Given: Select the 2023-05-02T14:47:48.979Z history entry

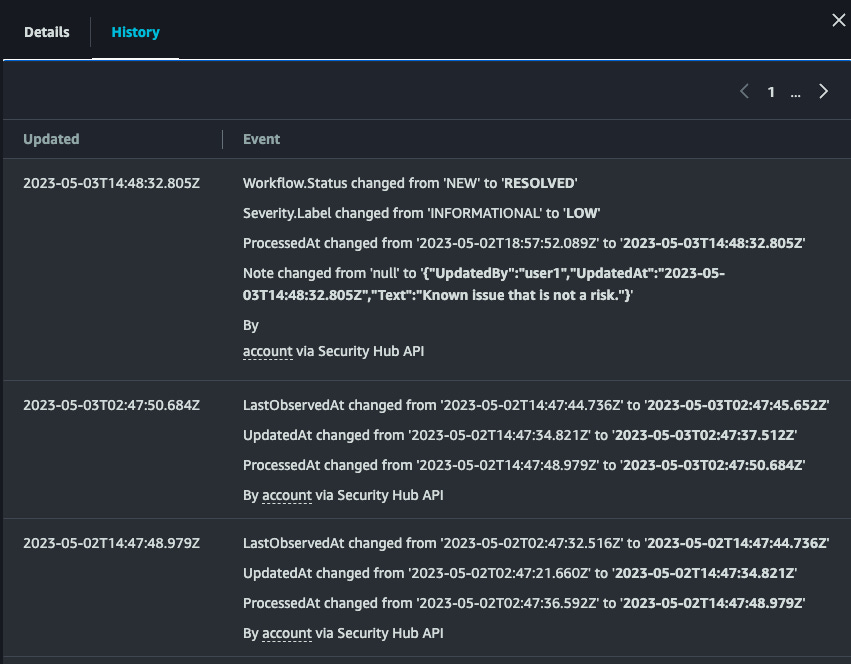Looking at the screenshot, I should [x=111, y=543].
